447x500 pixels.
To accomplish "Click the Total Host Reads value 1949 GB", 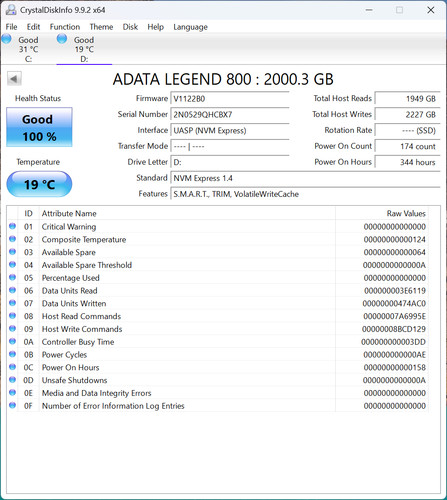I will (x=407, y=99).
